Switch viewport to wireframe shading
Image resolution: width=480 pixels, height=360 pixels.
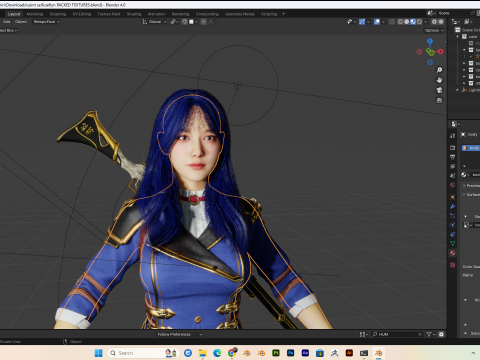click(400, 22)
